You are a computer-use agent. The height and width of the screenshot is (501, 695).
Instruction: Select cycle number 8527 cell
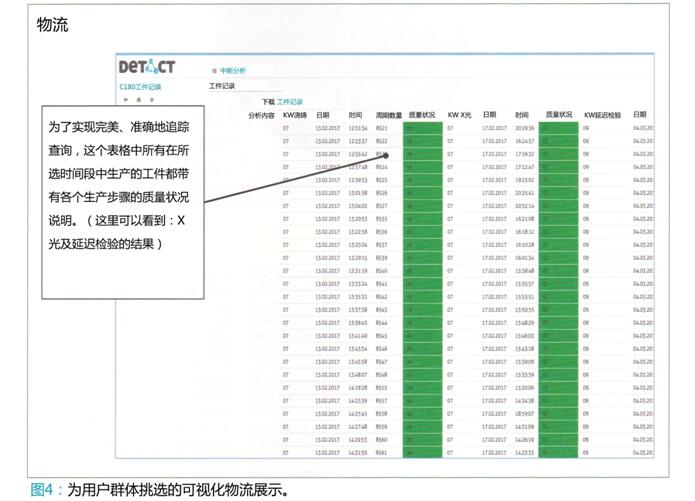pyautogui.click(x=382, y=206)
